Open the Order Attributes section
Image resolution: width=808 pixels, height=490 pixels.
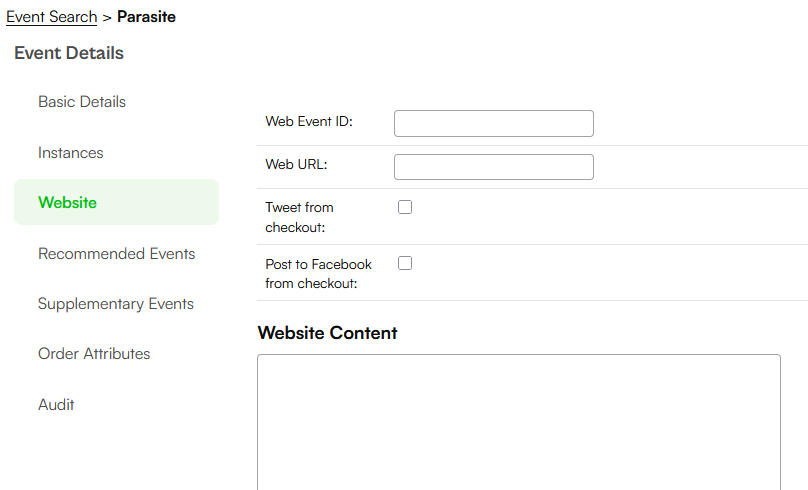pos(94,353)
